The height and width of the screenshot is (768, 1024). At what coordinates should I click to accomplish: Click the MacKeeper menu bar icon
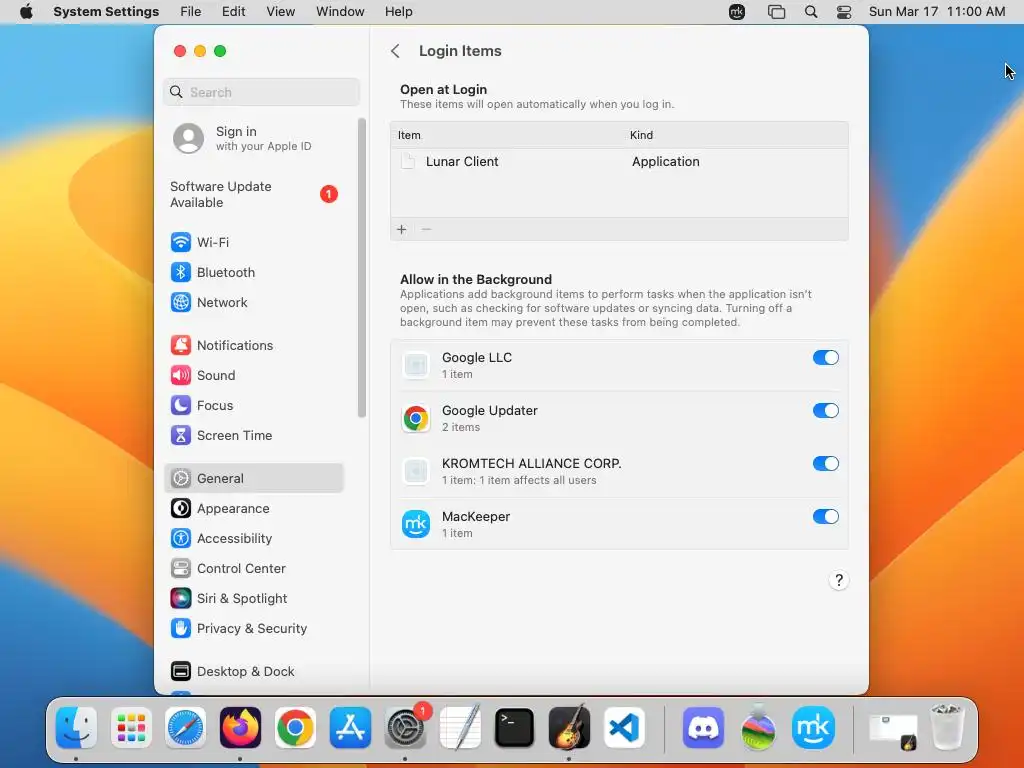[x=737, y=12]
